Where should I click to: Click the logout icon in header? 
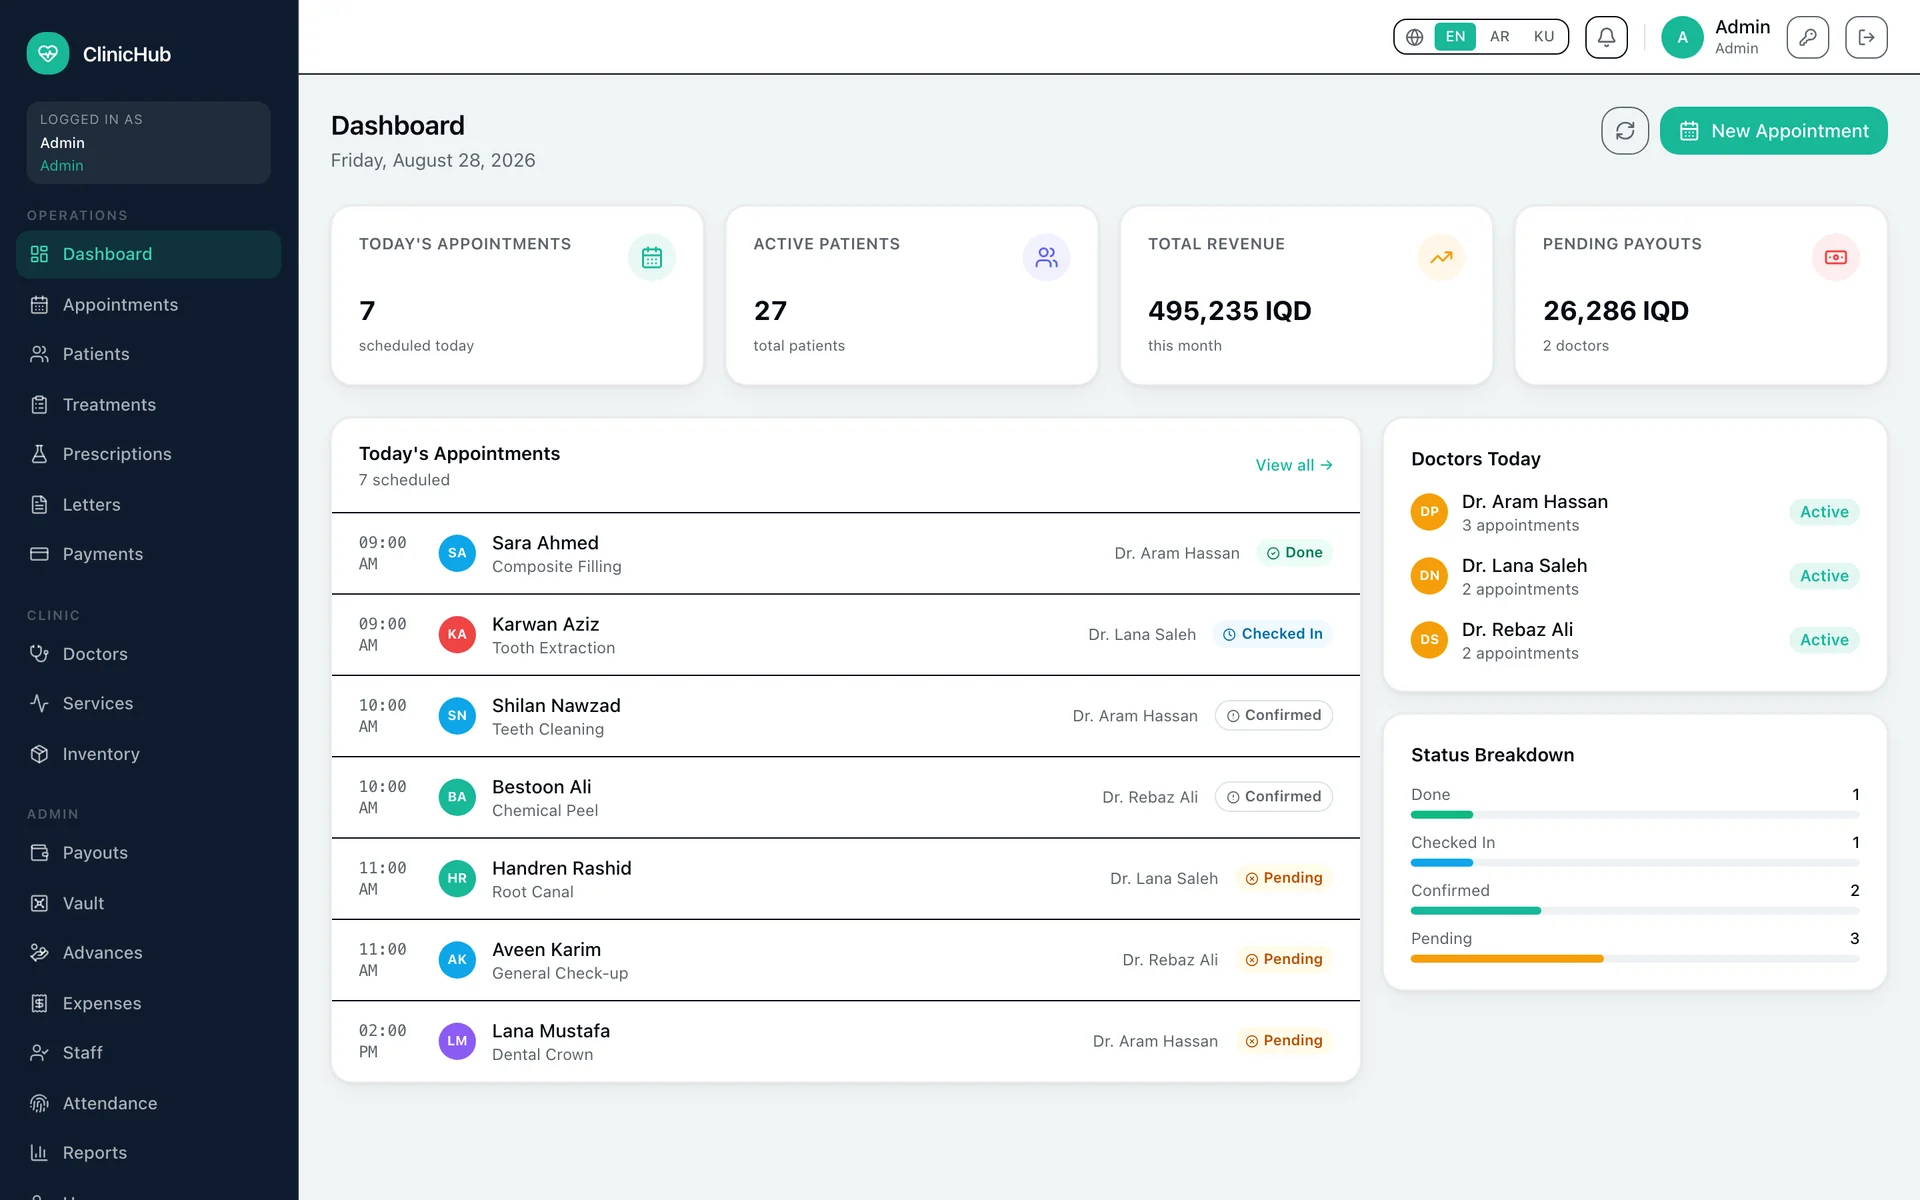coord(1866,37)
